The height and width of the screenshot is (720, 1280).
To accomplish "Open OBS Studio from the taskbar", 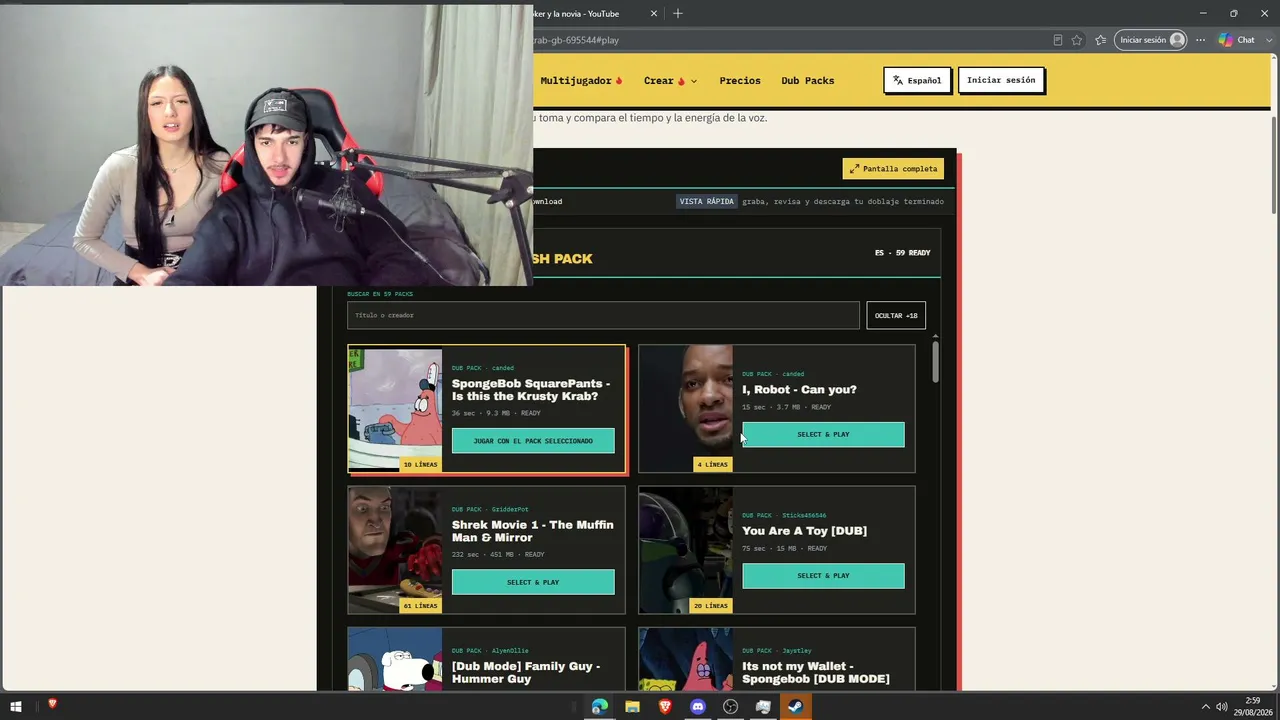I will click(730, 707).
